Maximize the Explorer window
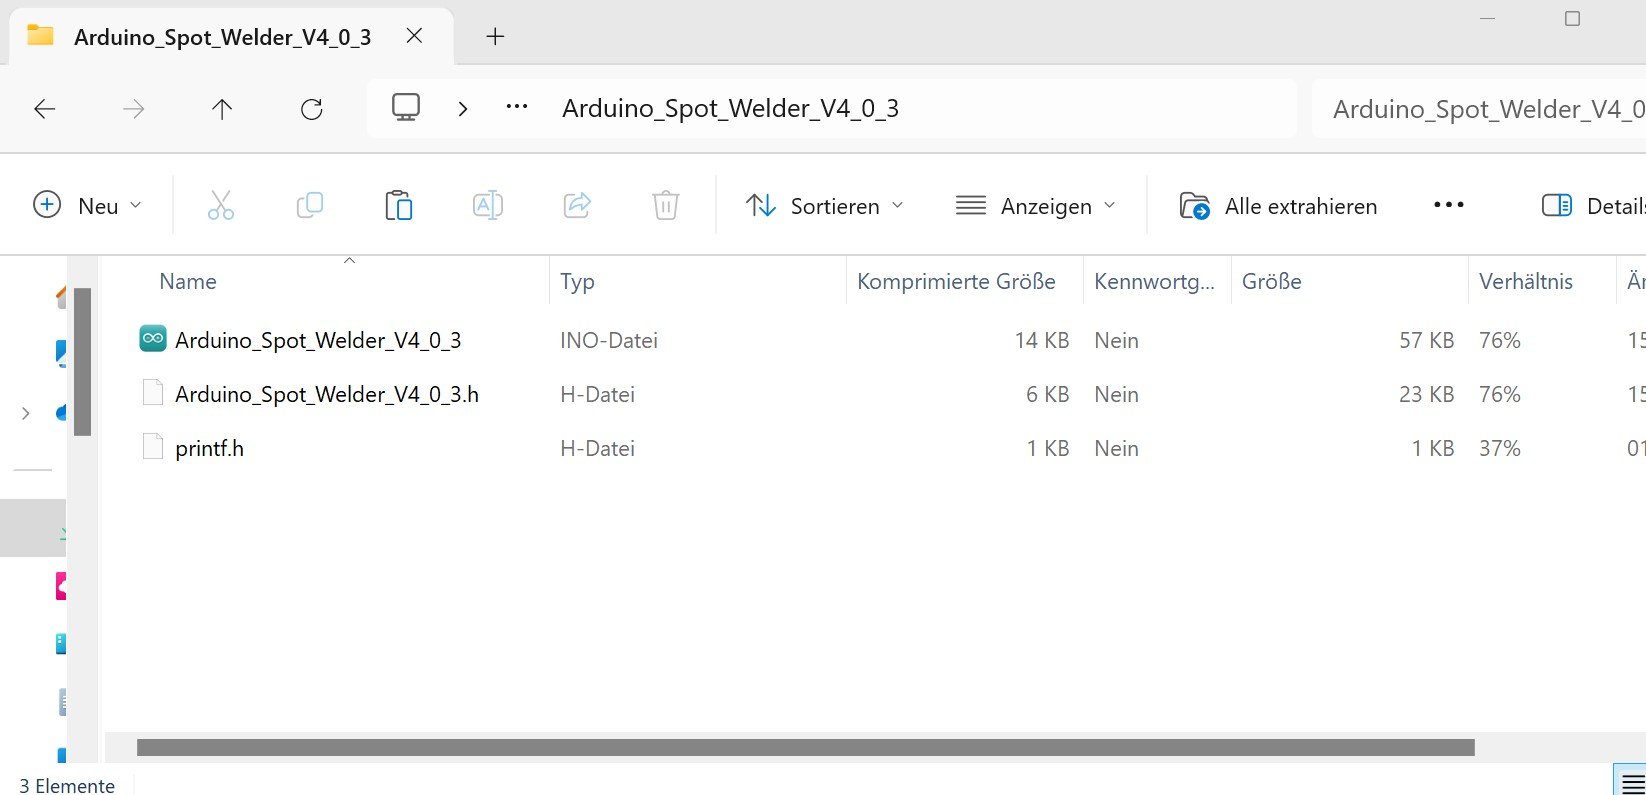Viewport: 1646px width, 795px height. (x=1572, y=19)
